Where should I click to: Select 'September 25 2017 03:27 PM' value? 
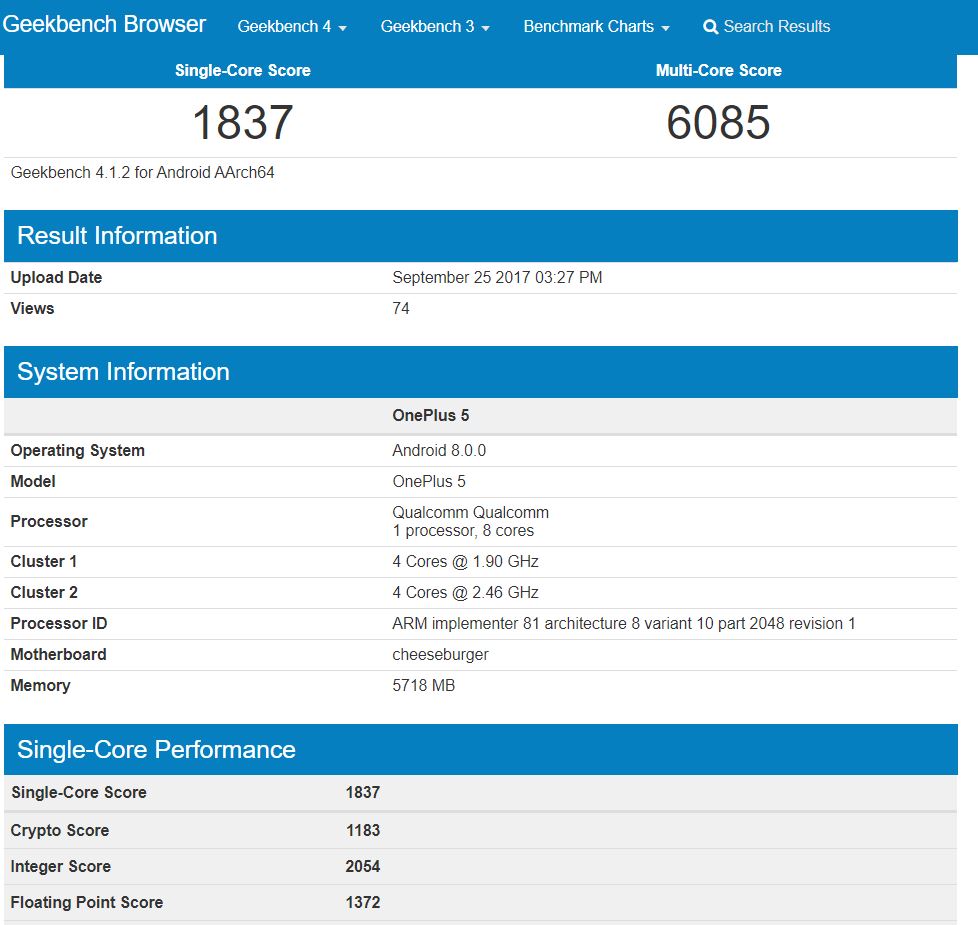pos(497,278)
